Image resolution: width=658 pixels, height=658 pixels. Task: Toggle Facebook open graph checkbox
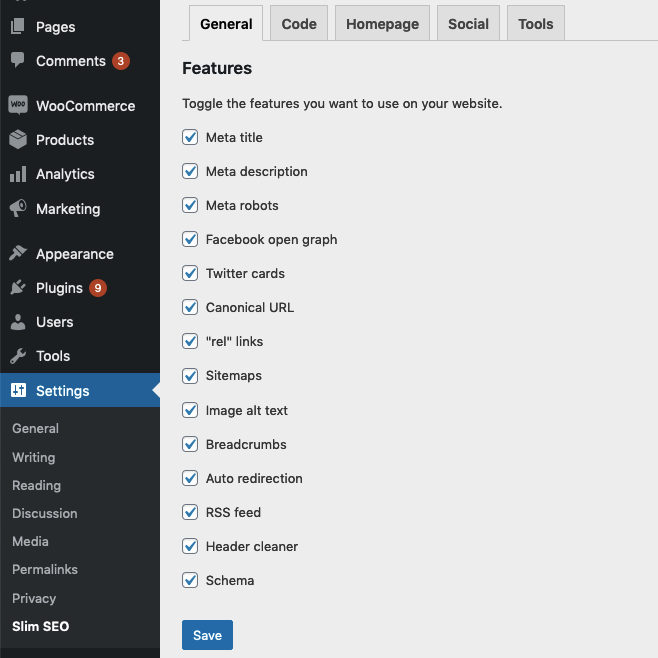(190, 239)
